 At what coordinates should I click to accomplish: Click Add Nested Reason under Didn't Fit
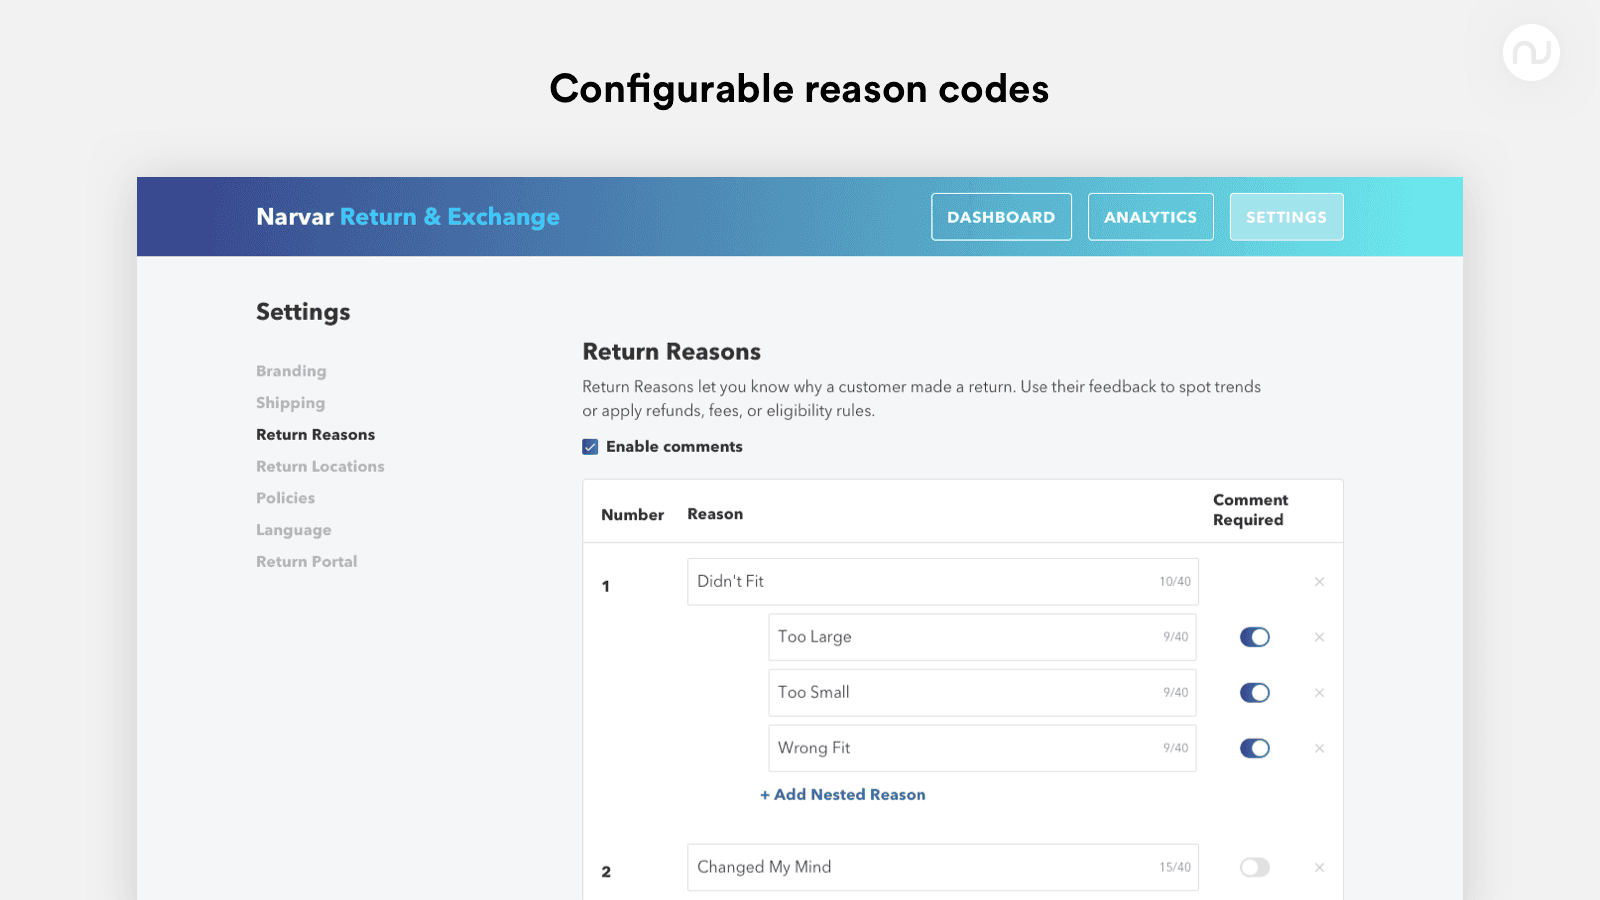click(842, 794)
